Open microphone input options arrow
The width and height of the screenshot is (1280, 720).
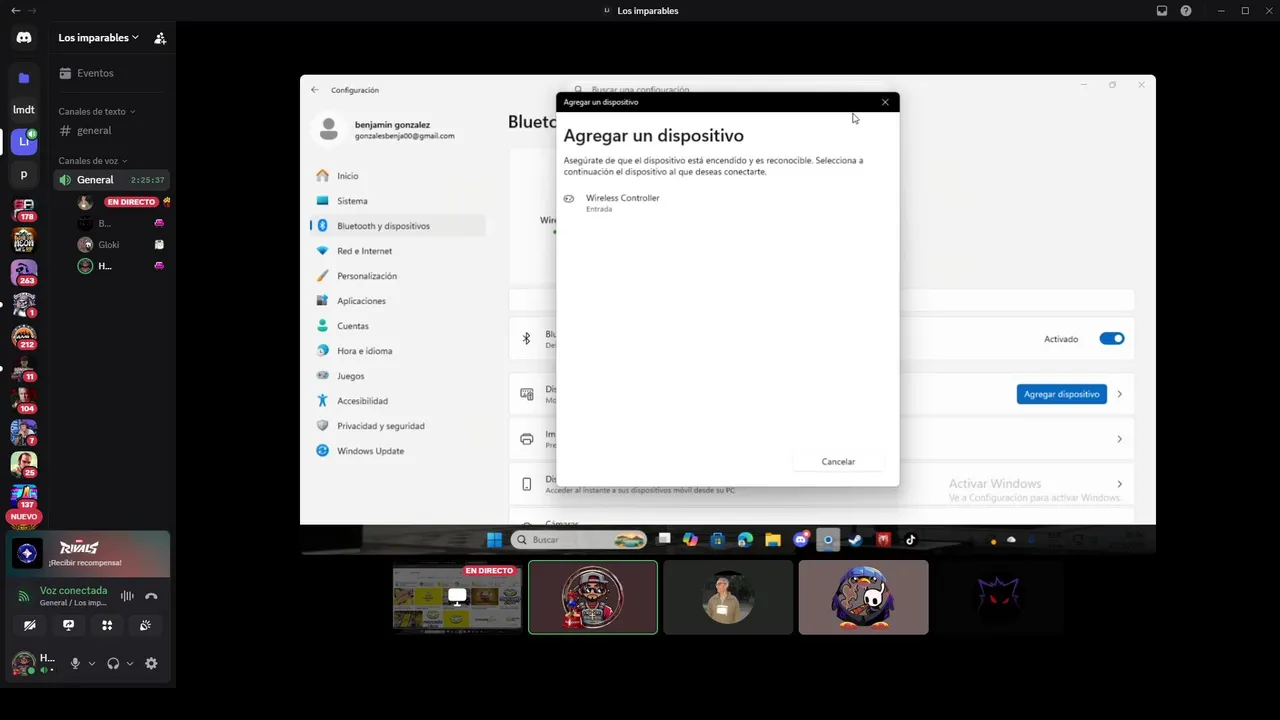click(92, 663)
